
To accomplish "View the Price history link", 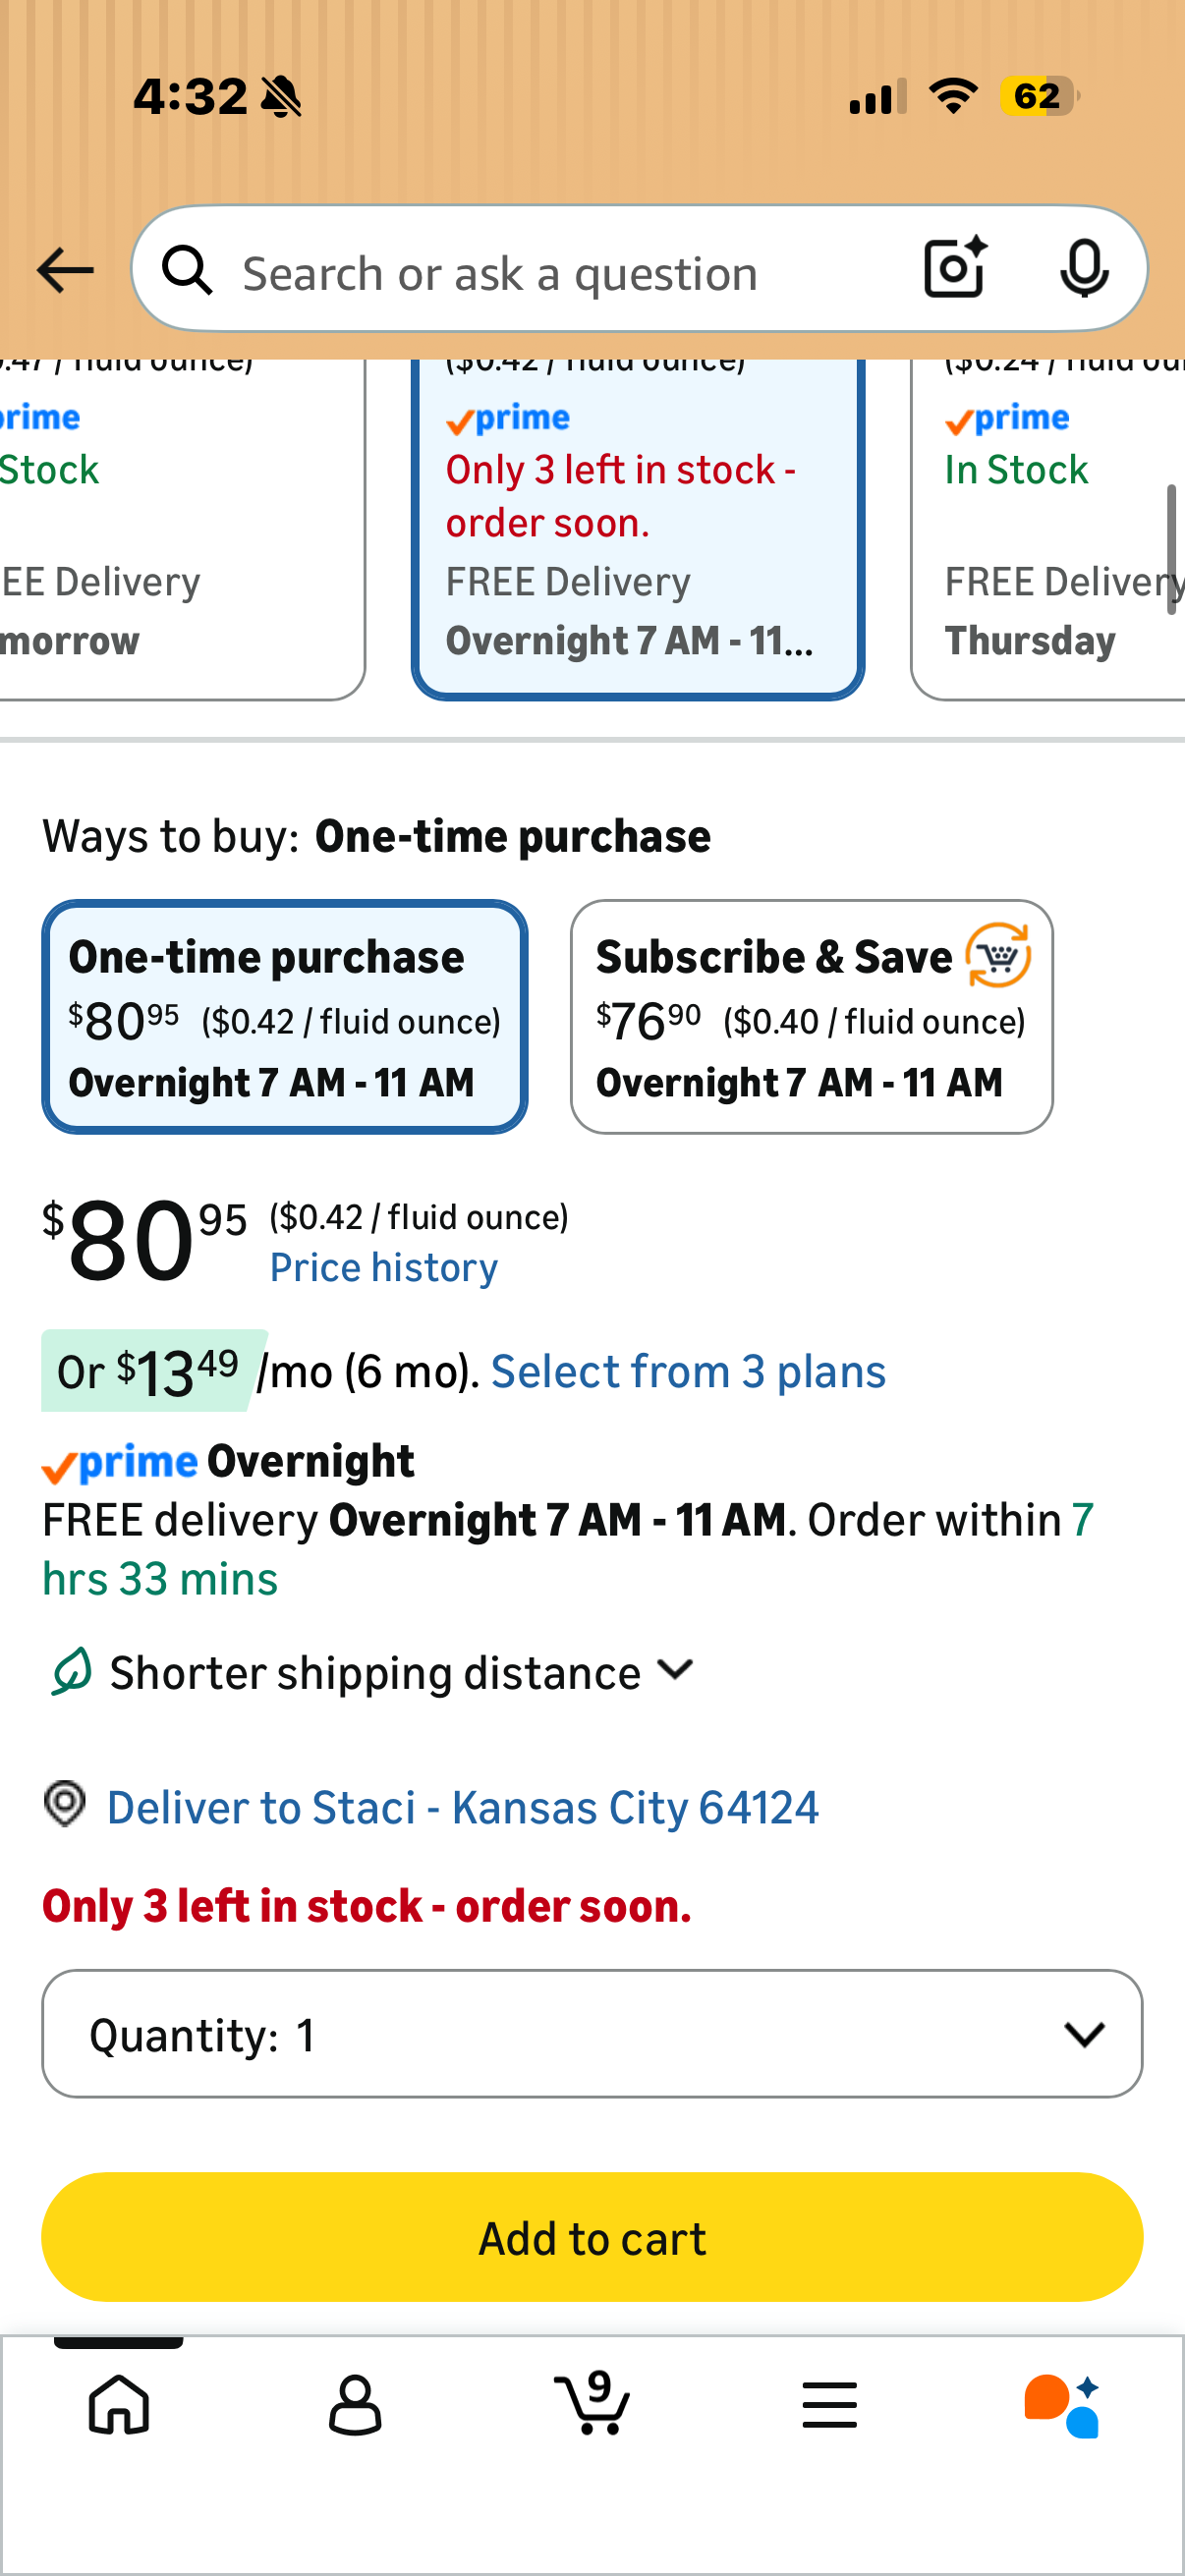I will click(x=384, y=1267).
